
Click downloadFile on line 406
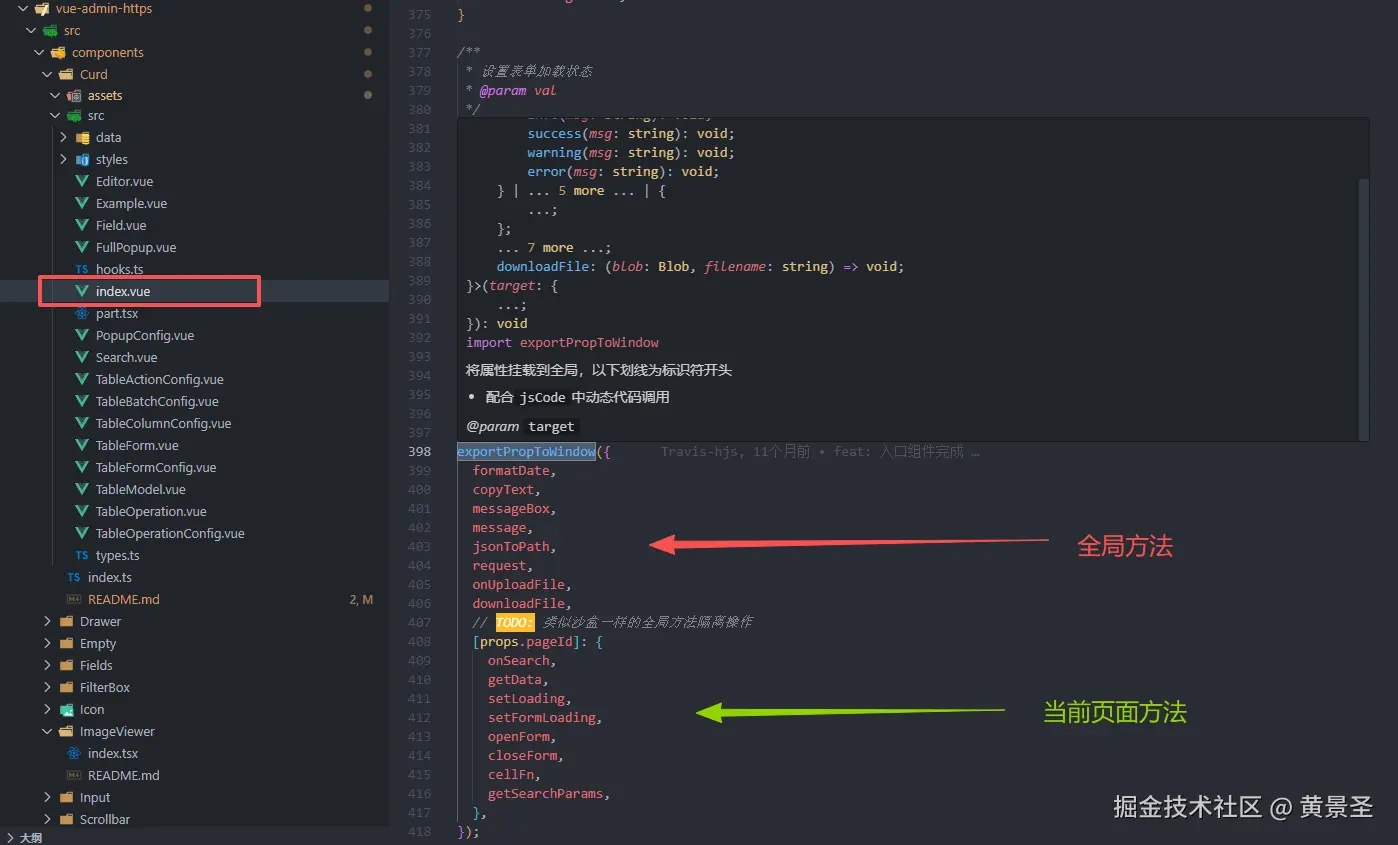click(518, 604)
